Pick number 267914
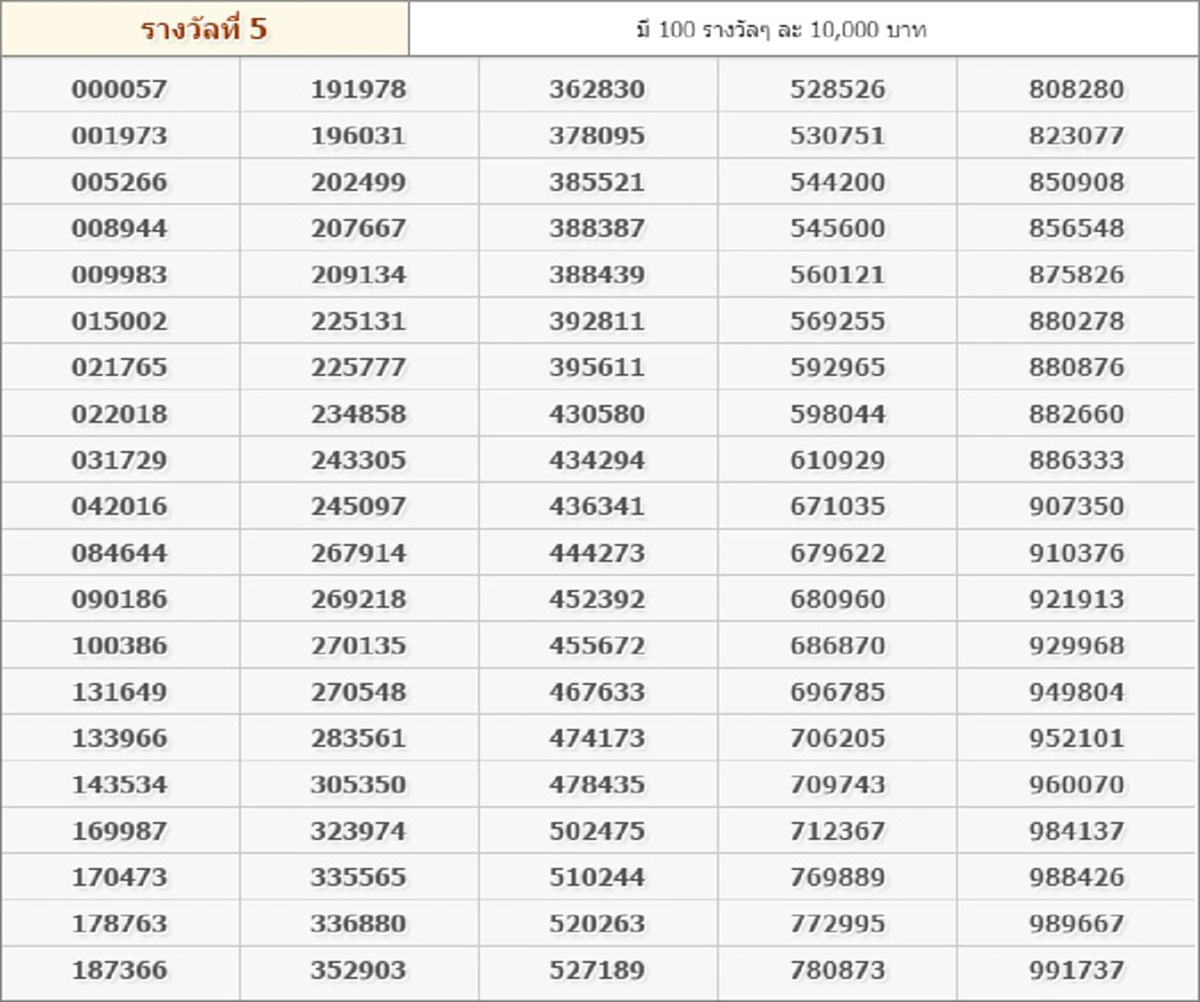The height and width of the screenshot is (1002, 1200). coord(358,552)
